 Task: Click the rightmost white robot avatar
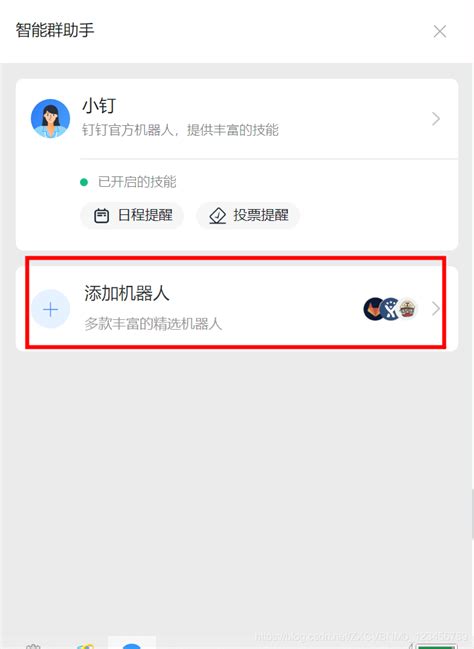[407, 309]
